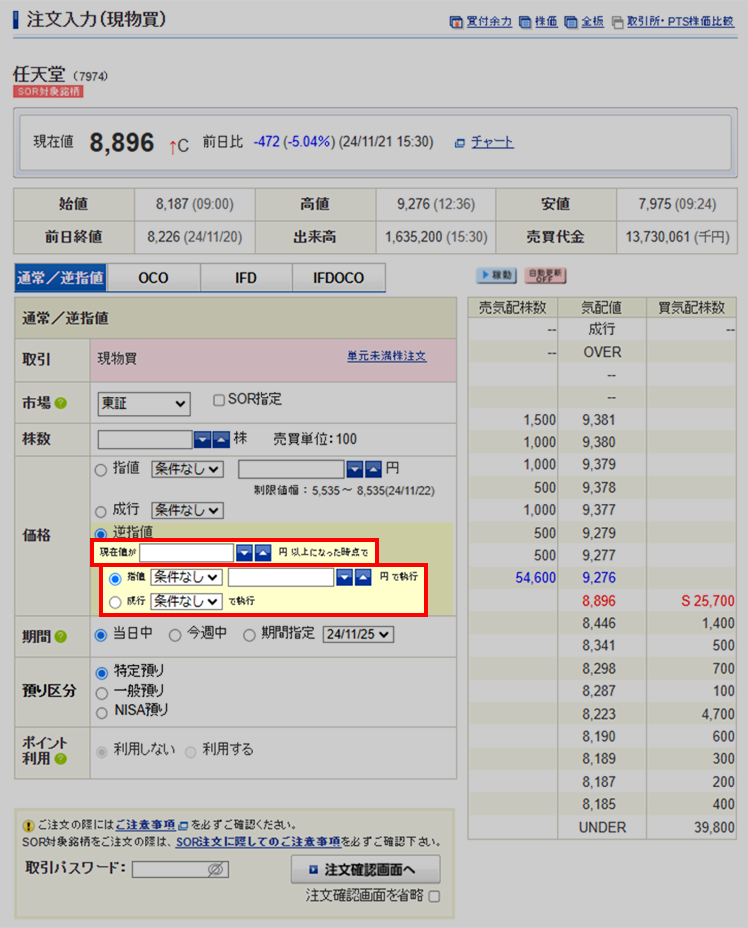Screen dimensions: 748x928
Task: Switch to the IFD tab
Action: pyautogui.click(x=246, y=278)
